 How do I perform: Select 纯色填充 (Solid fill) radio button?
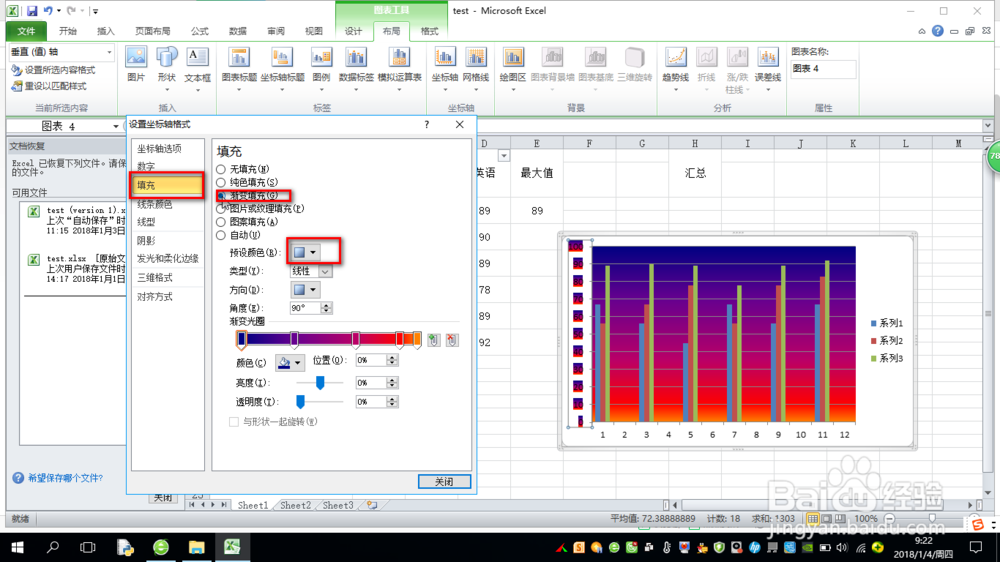221,182
